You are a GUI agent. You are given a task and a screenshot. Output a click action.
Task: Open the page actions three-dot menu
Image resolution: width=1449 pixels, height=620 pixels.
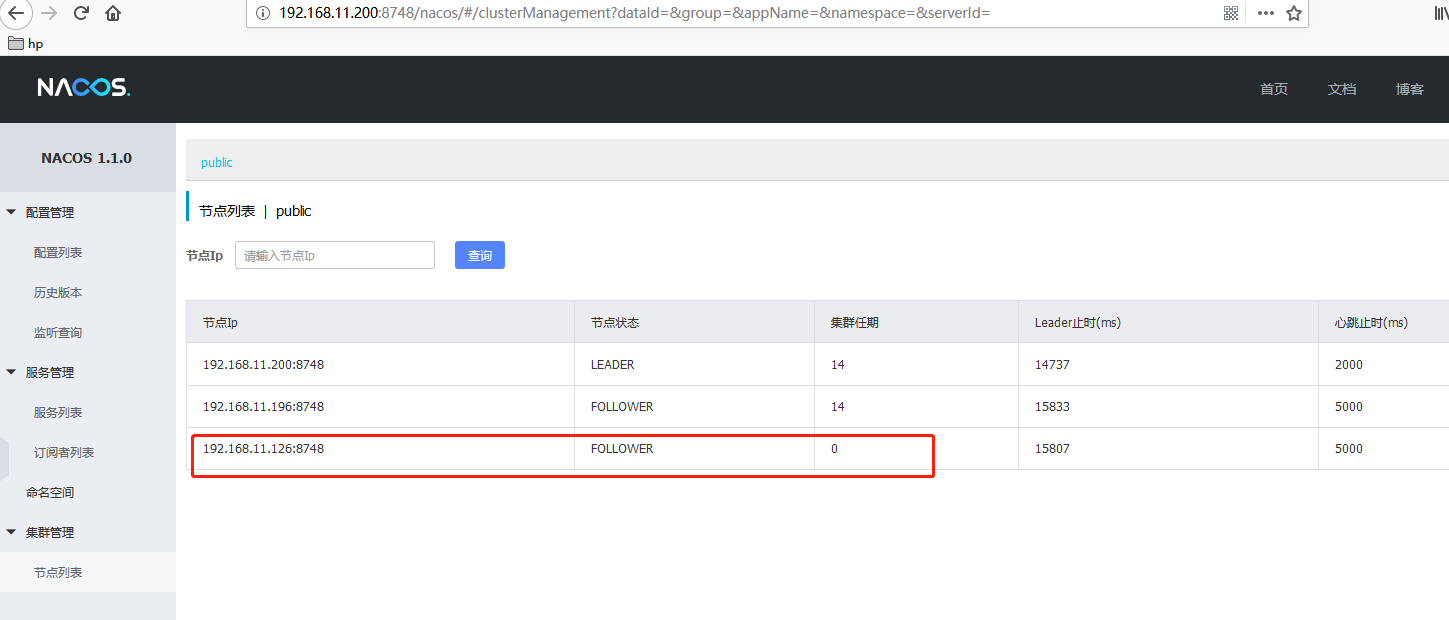point(1266,13)
